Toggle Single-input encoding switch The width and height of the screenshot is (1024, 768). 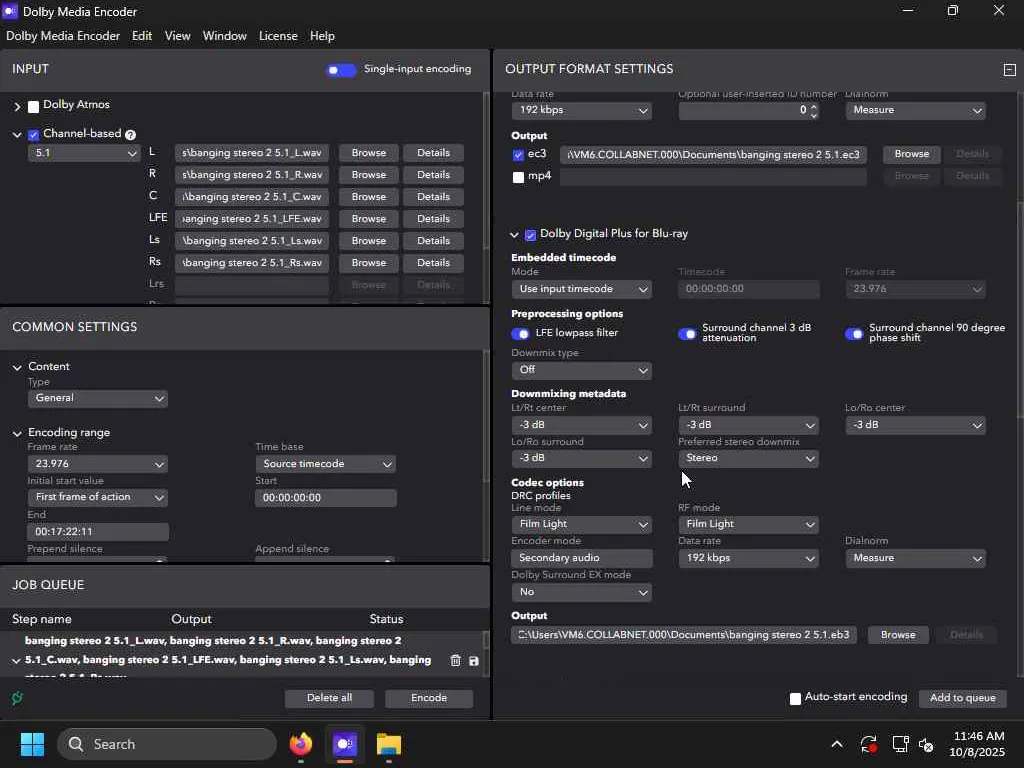pos(341,70)
